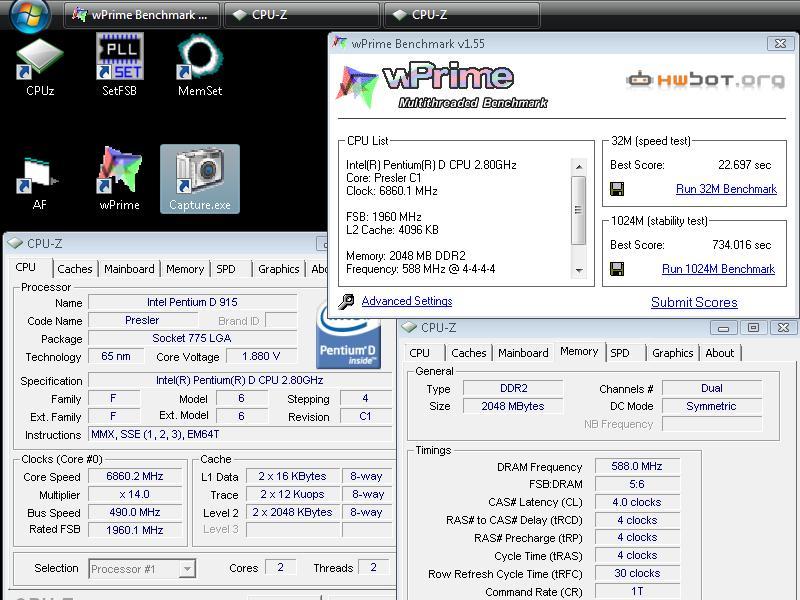Image resolution: width=800 pixels, height=600 pixels.
Task: Click the Best Score 22.697 sec
Action: [744, 165]
